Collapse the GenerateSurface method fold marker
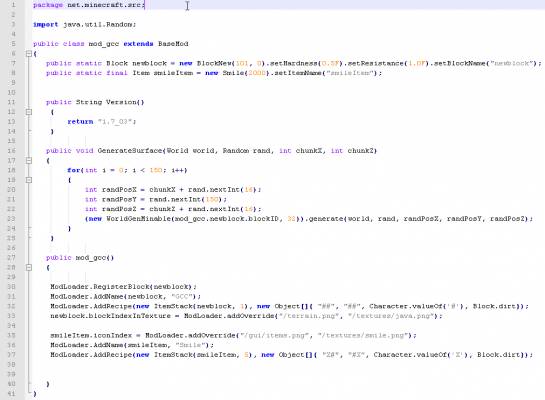The image size is (545, 400). [29, 161]
